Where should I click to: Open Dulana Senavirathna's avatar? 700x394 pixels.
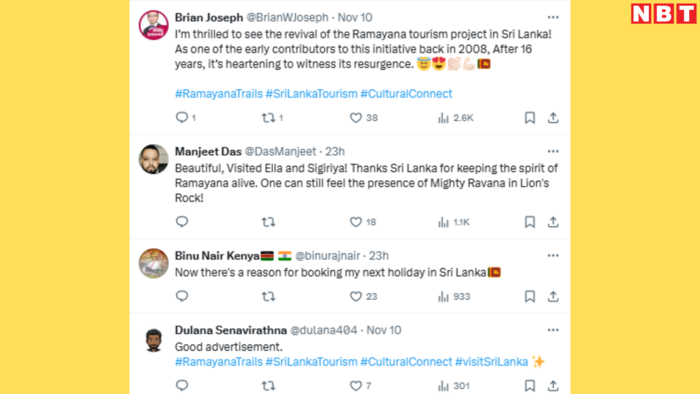(154, 340)
